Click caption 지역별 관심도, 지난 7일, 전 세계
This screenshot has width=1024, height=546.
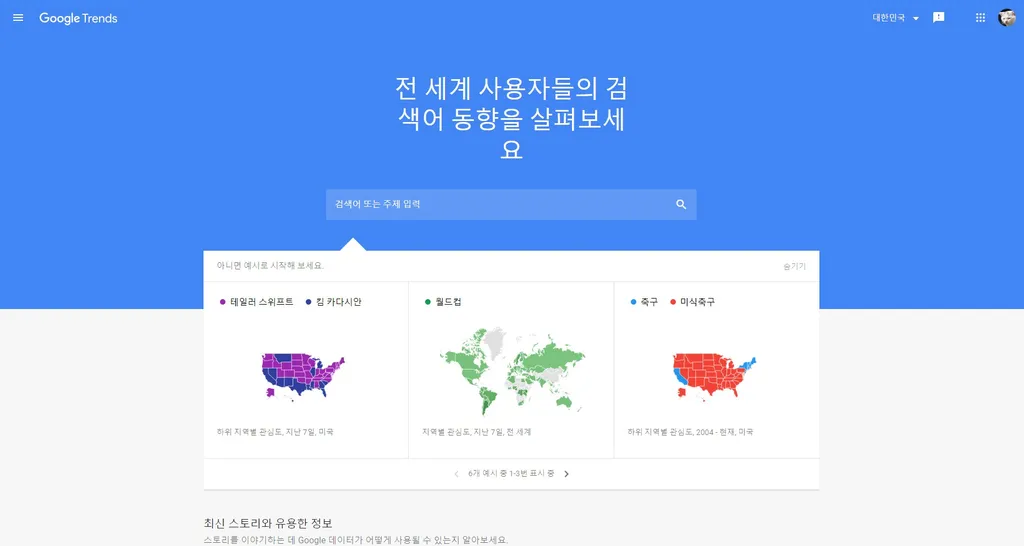click(476, 432)
